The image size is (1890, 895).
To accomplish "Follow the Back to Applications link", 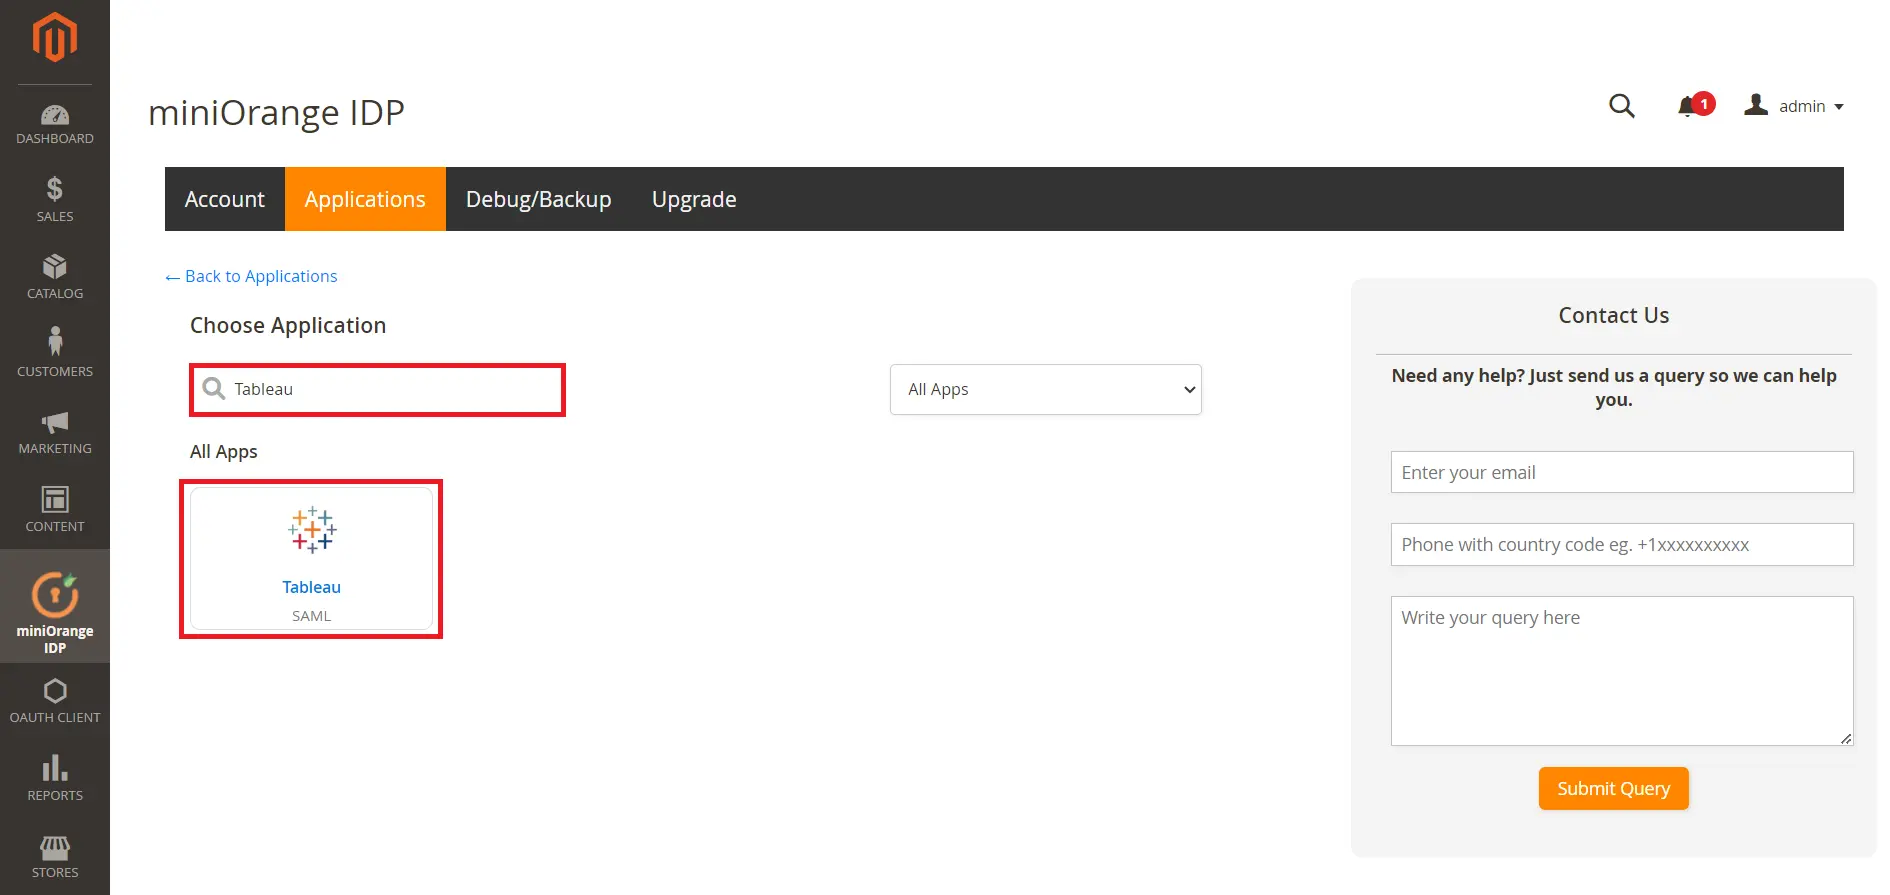I will coord(251,276).
